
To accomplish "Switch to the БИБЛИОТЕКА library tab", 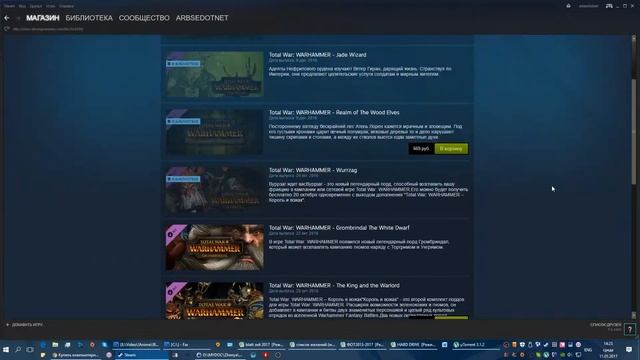I will pyautogui.click(x=89, y=18).
